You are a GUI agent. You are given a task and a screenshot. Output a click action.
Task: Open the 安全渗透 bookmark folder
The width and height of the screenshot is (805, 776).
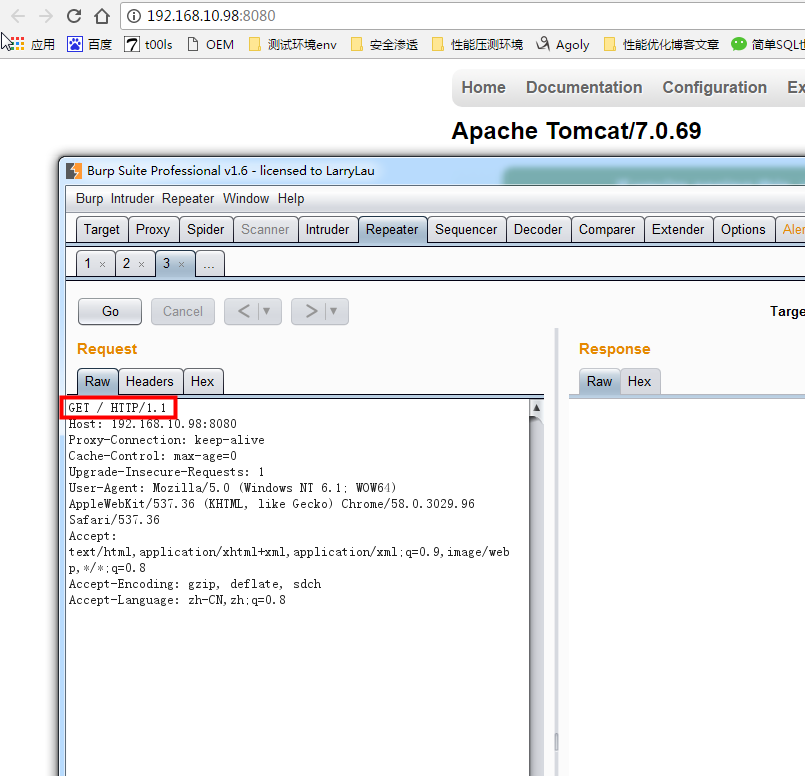384,45
